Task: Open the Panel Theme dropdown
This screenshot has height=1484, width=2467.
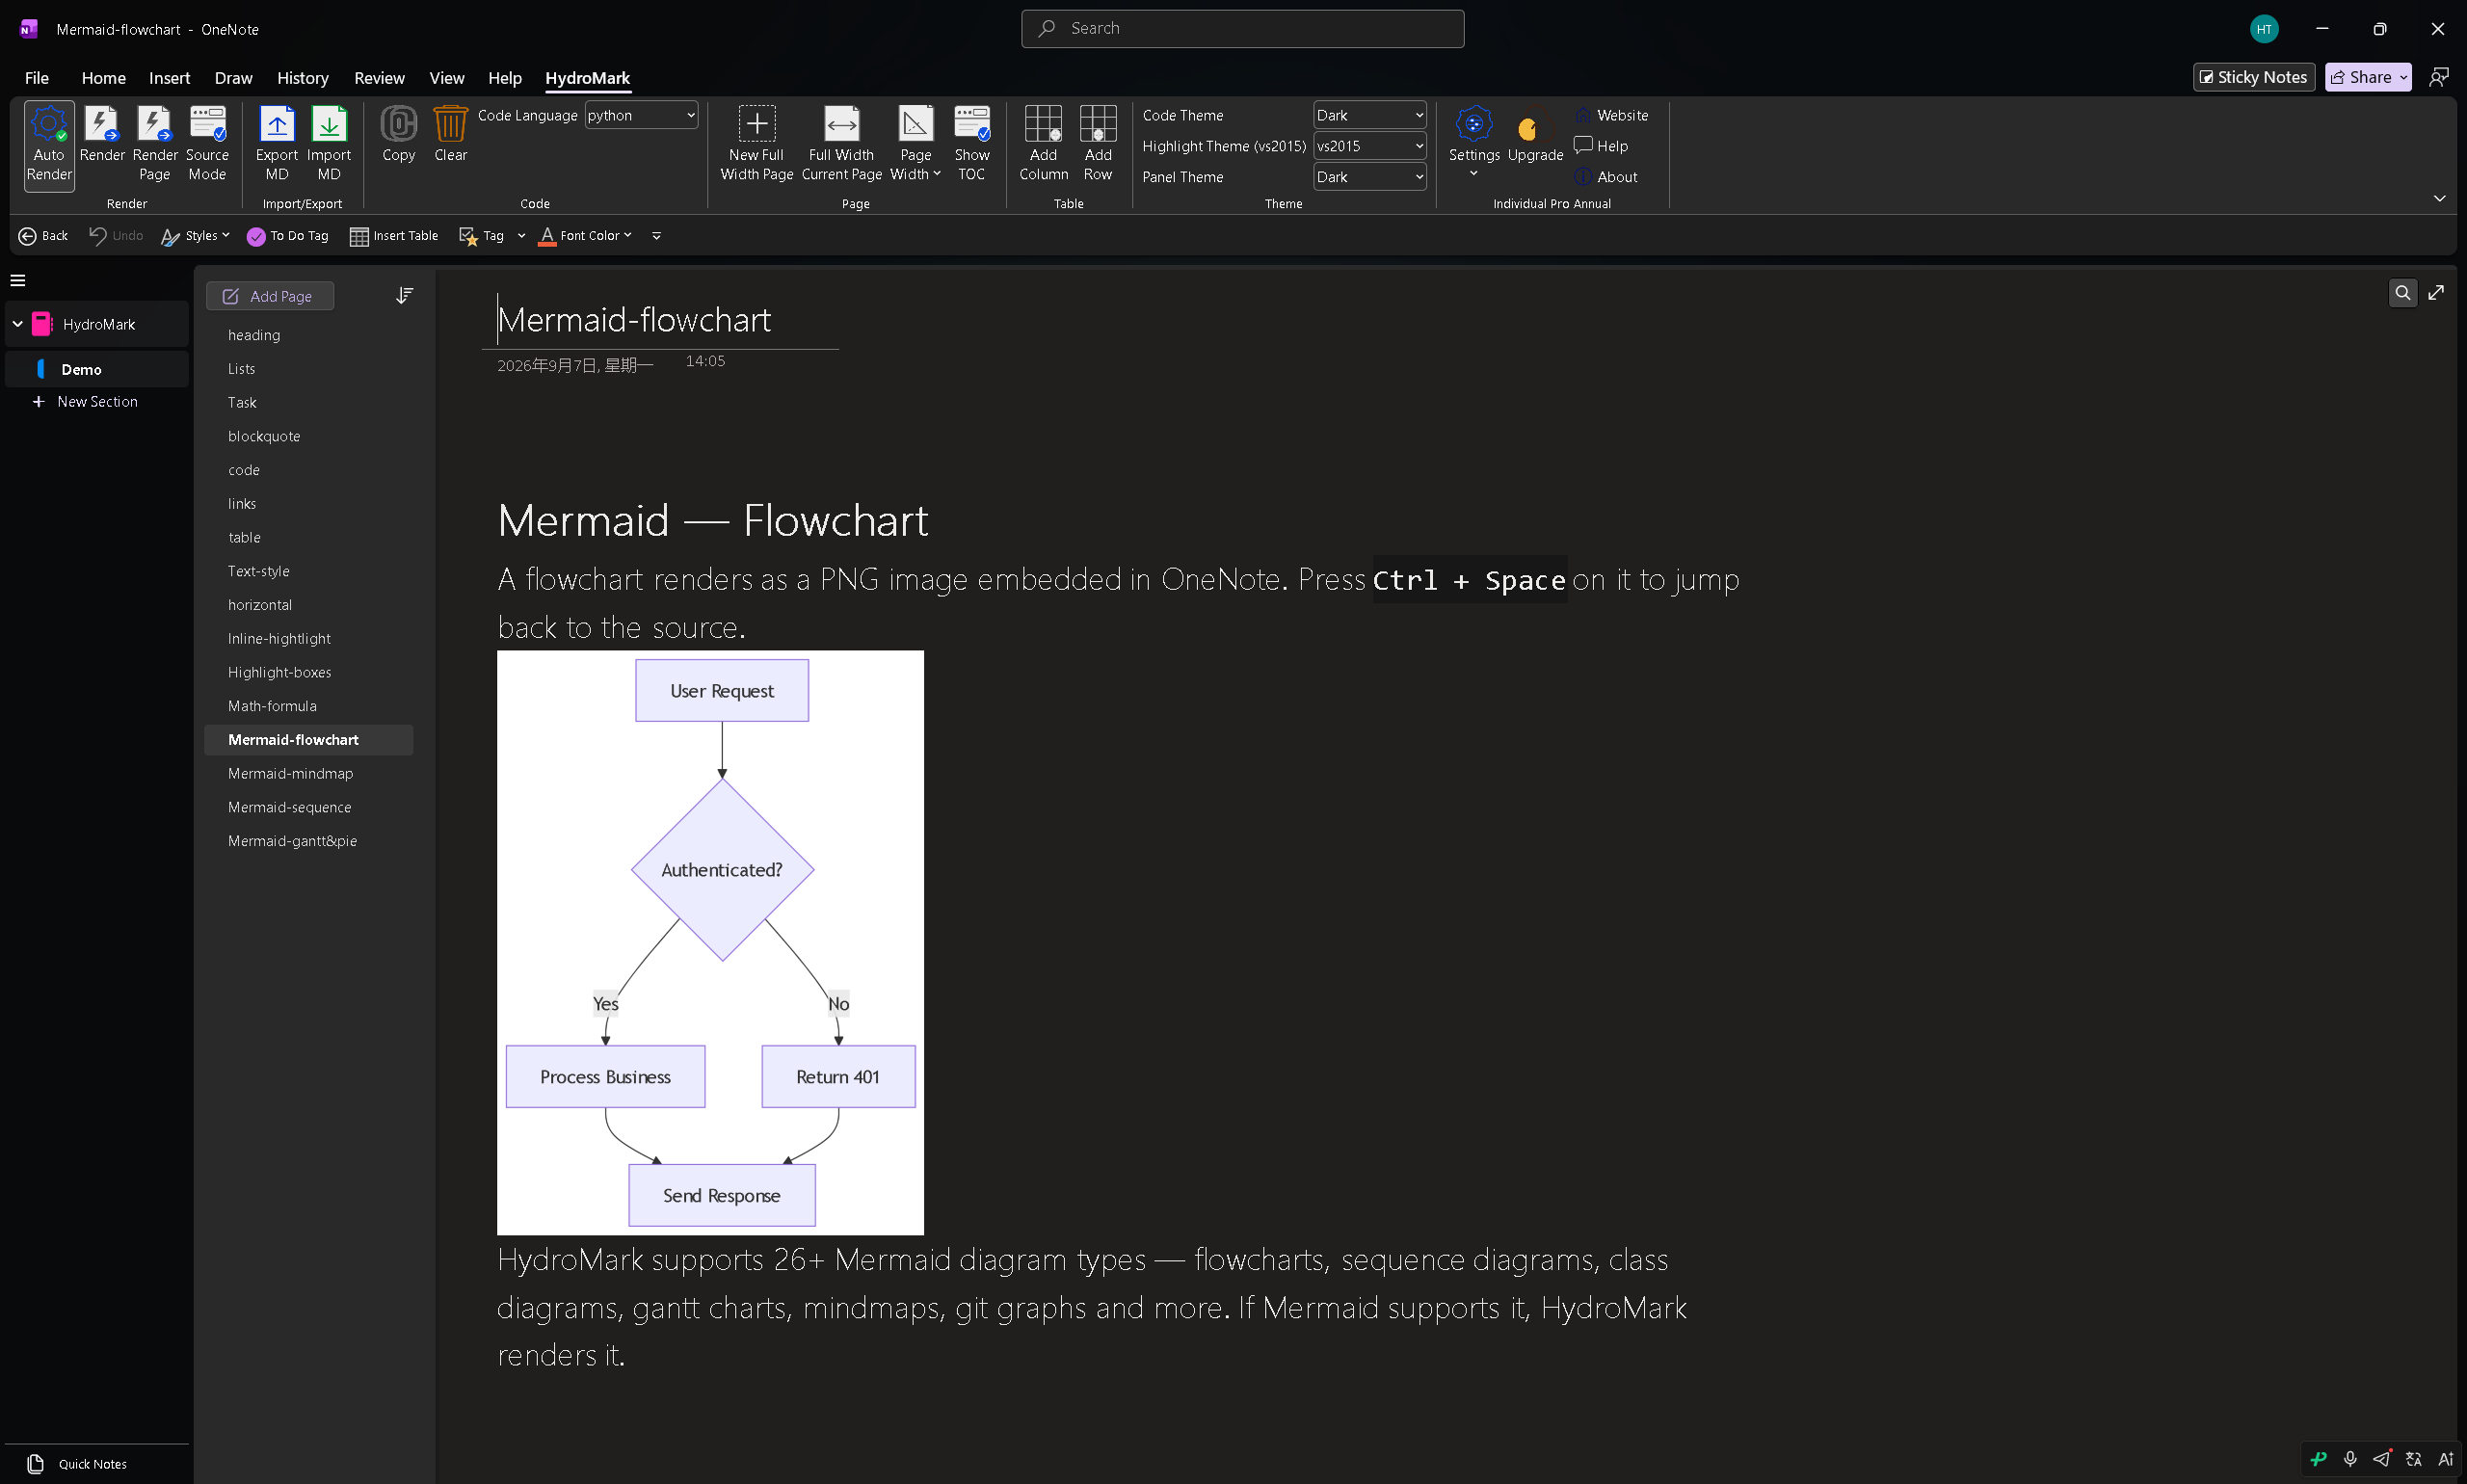Action: 1369,177
